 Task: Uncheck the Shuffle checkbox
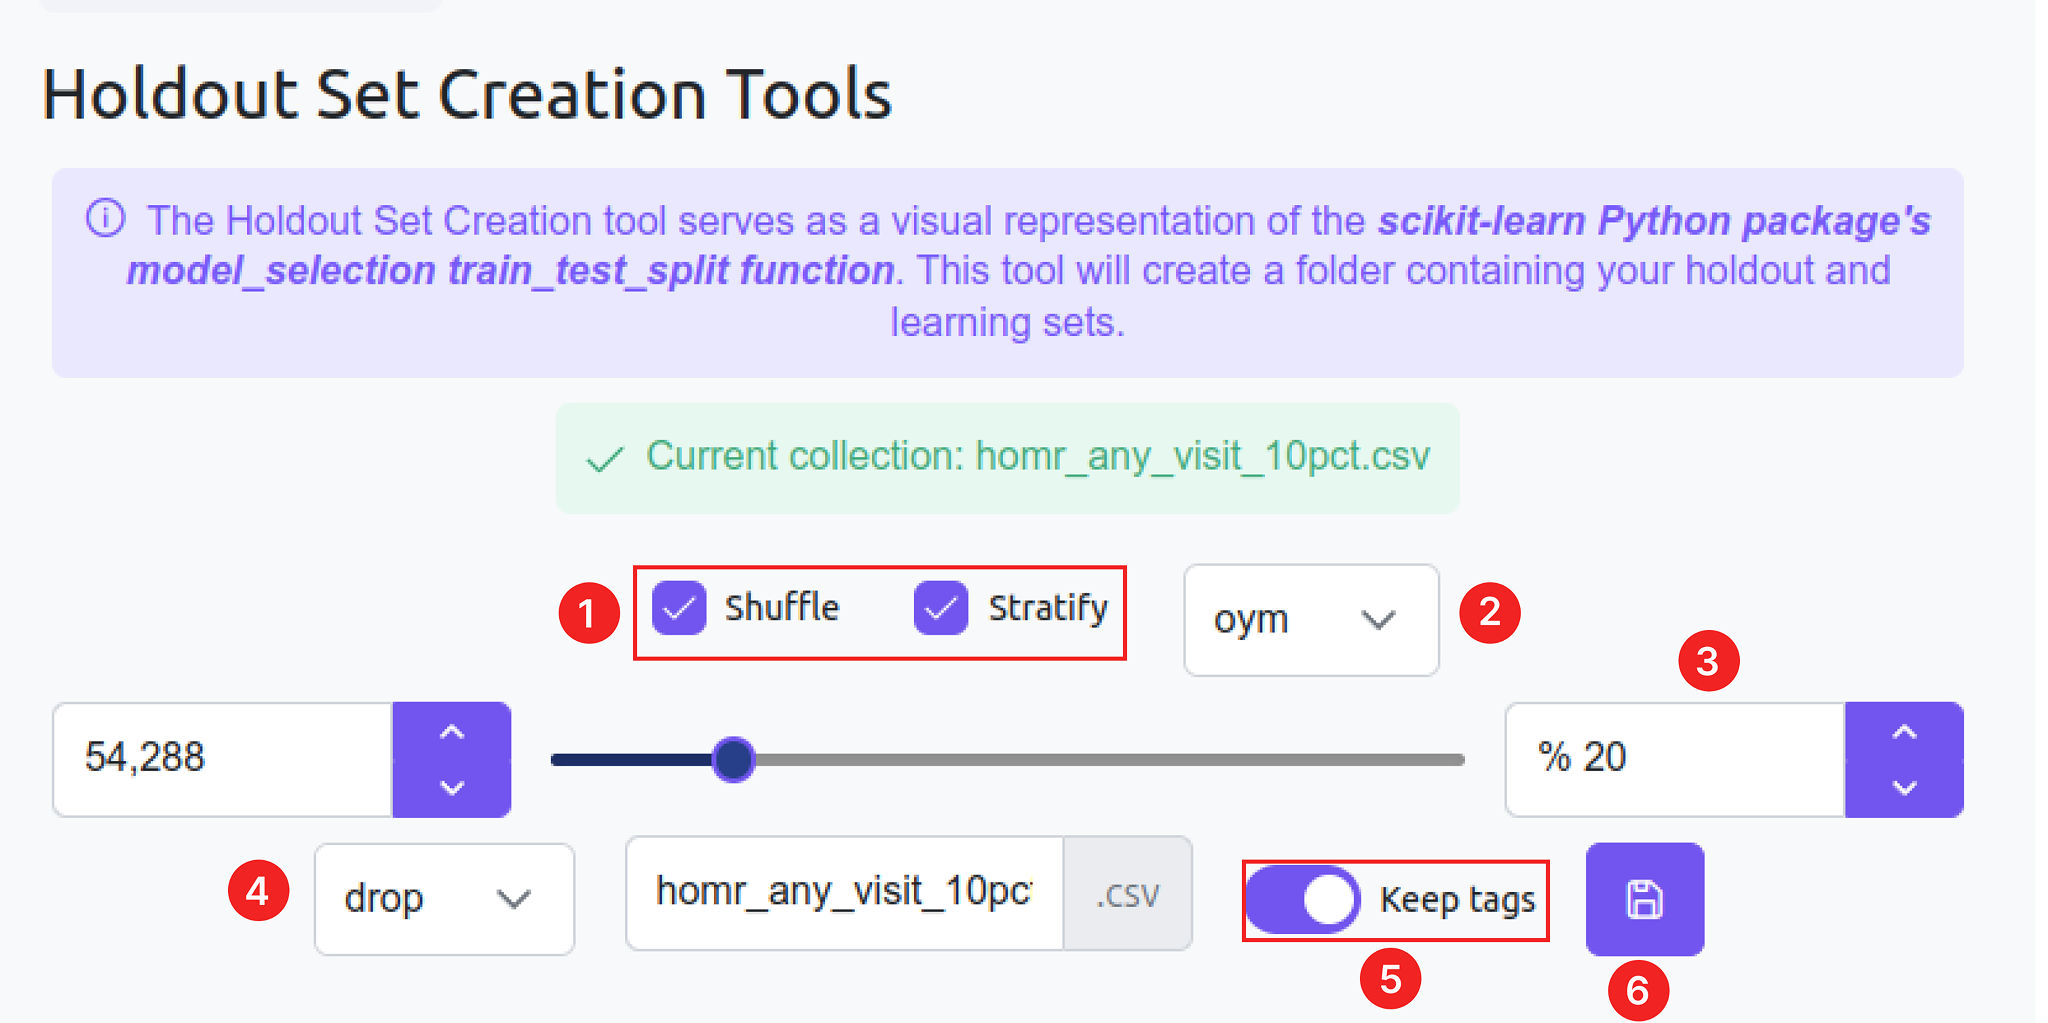pos(679,608)
